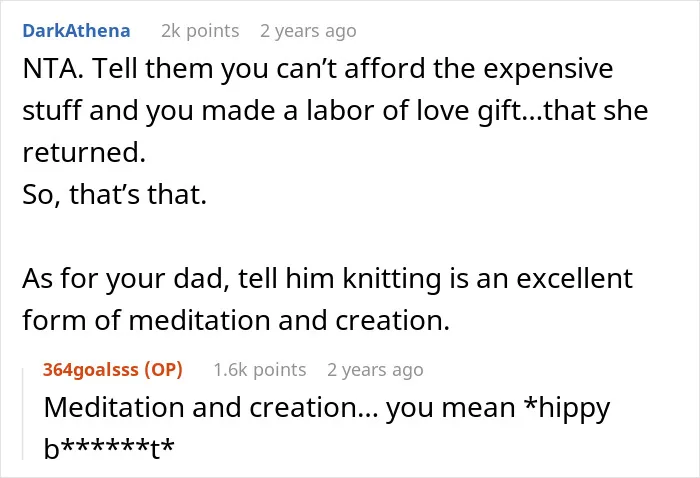Click the phrase 'labor of love gift'
The width and height of the screenshot is (700, 478).
tap(417, 111)
